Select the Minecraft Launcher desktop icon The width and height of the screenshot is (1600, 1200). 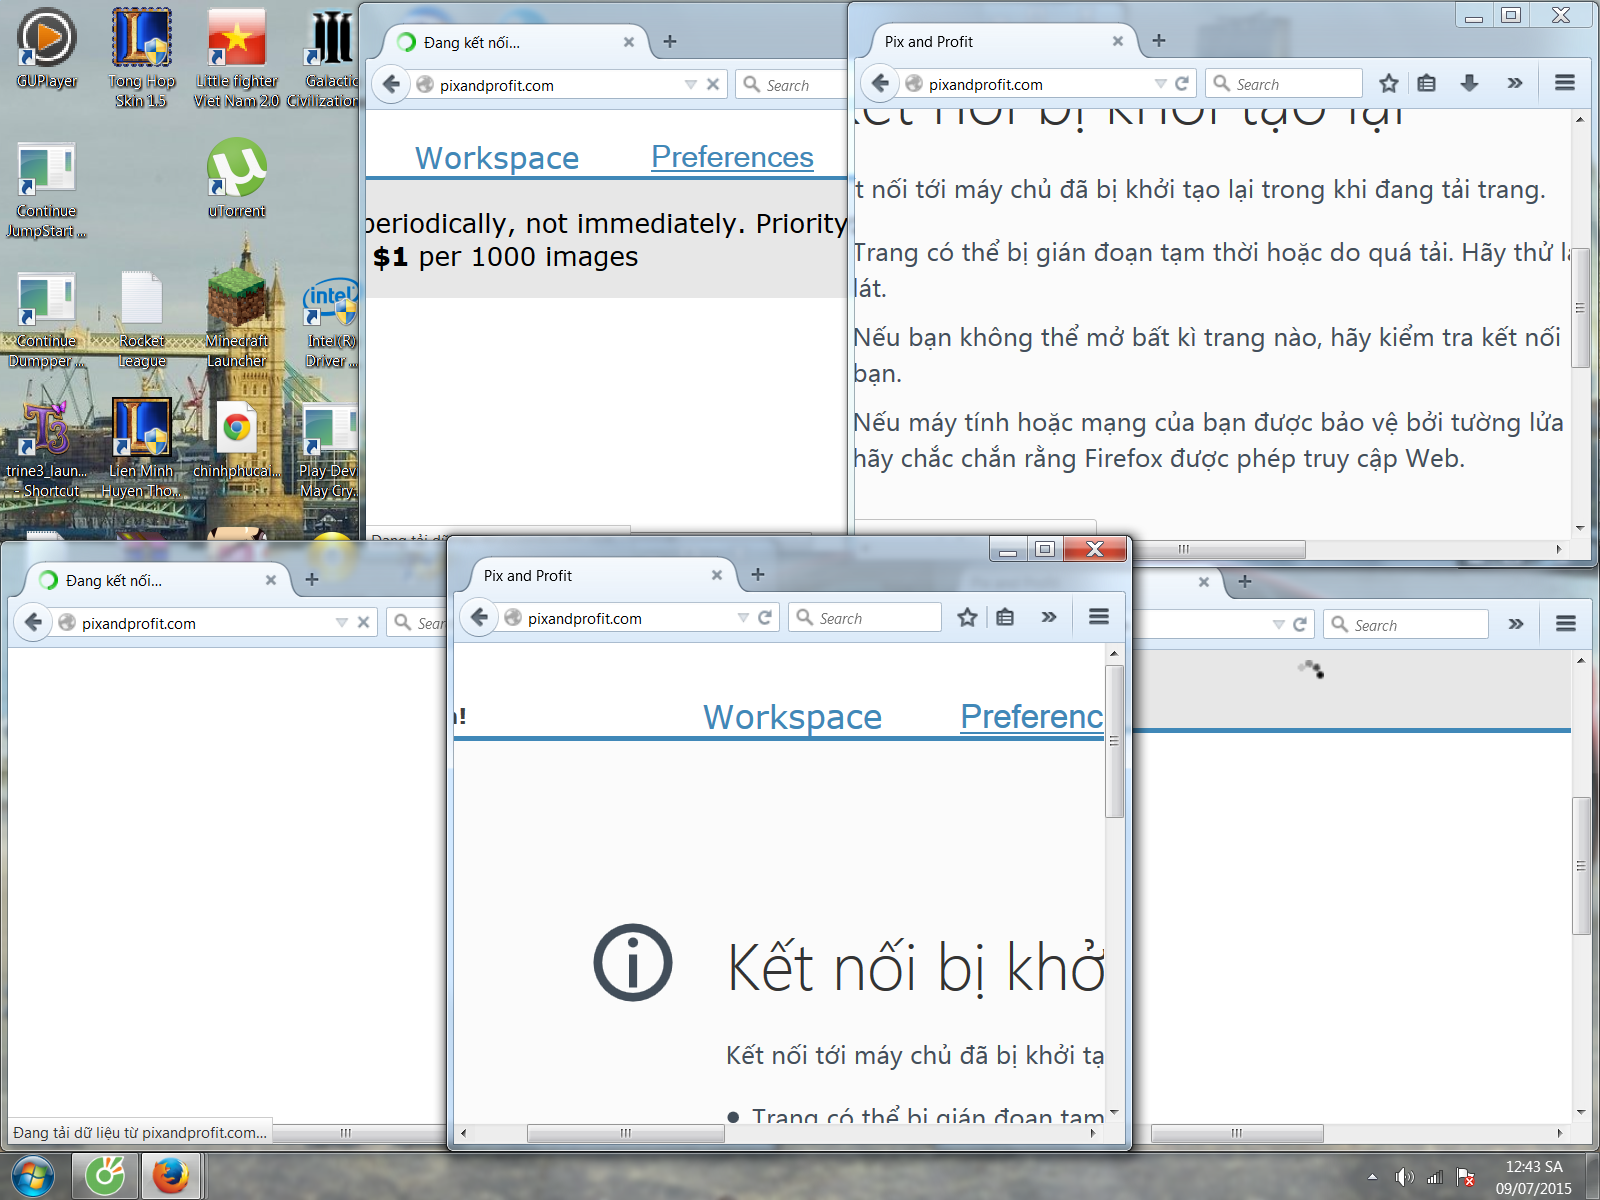237,318
